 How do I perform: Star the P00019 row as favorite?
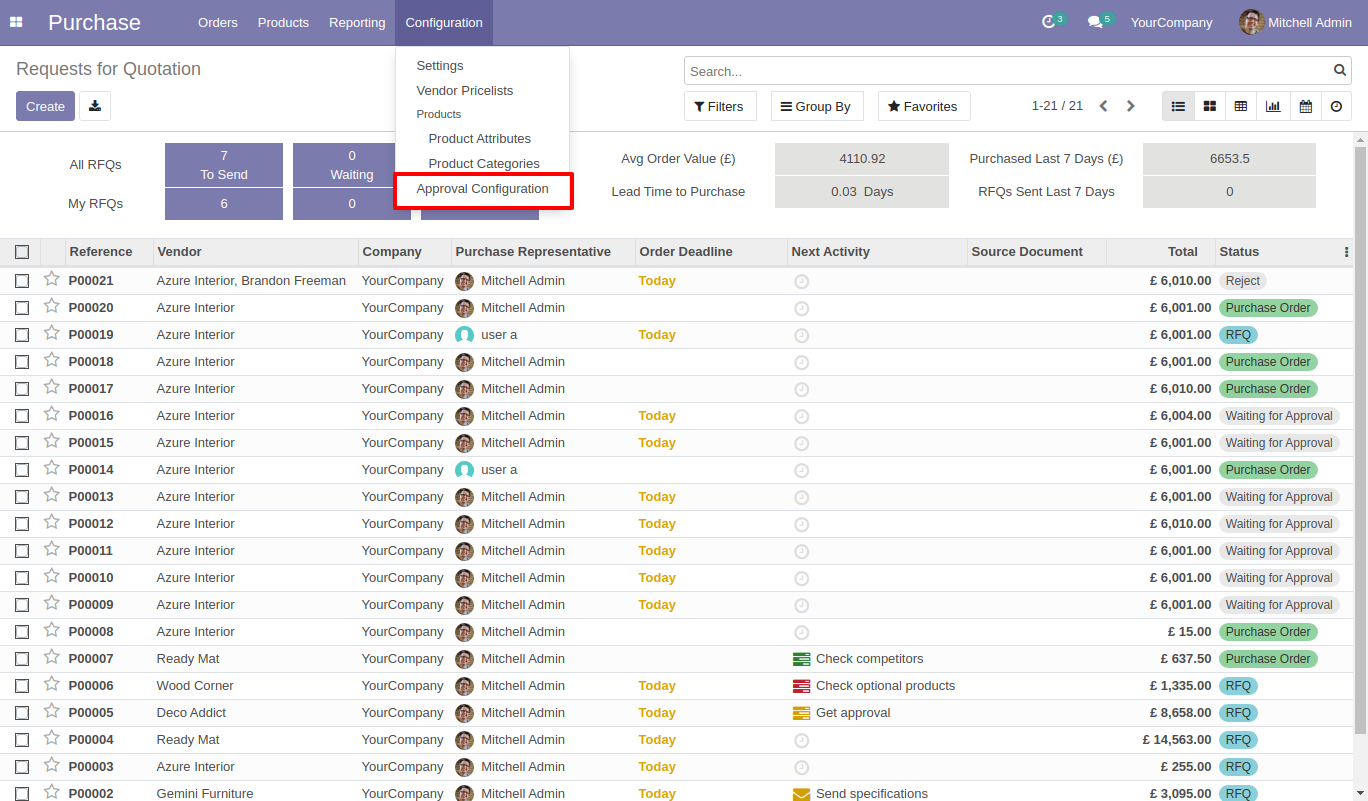tap(52, 333)
